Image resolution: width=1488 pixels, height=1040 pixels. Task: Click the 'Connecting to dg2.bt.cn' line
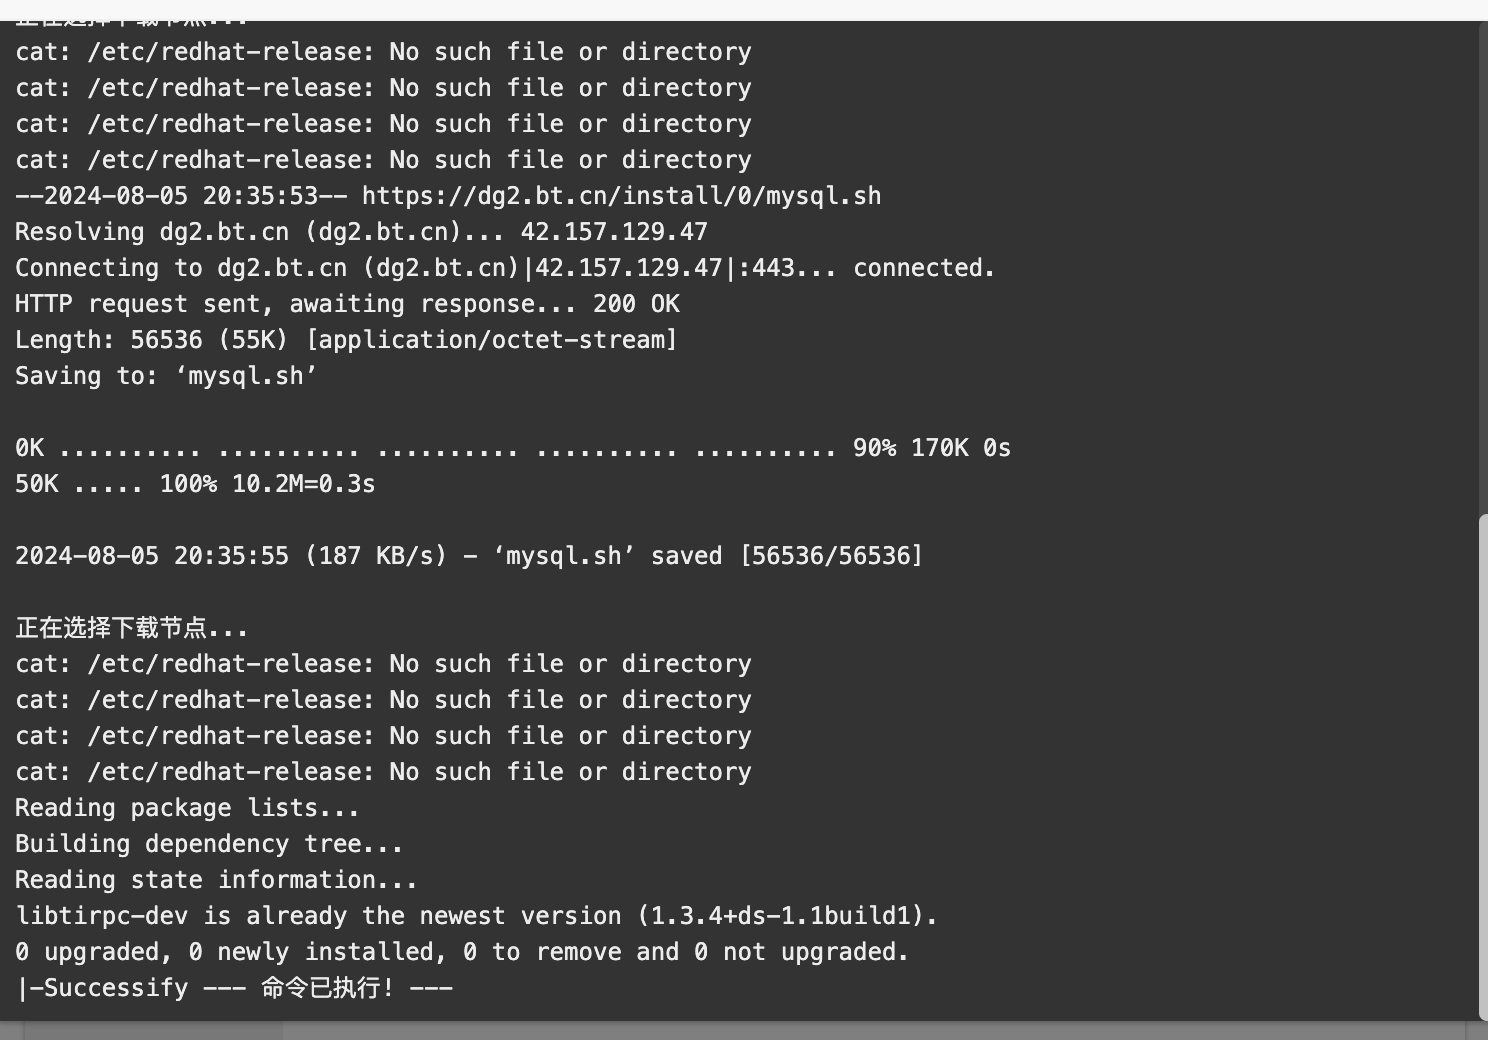(505, 268)
